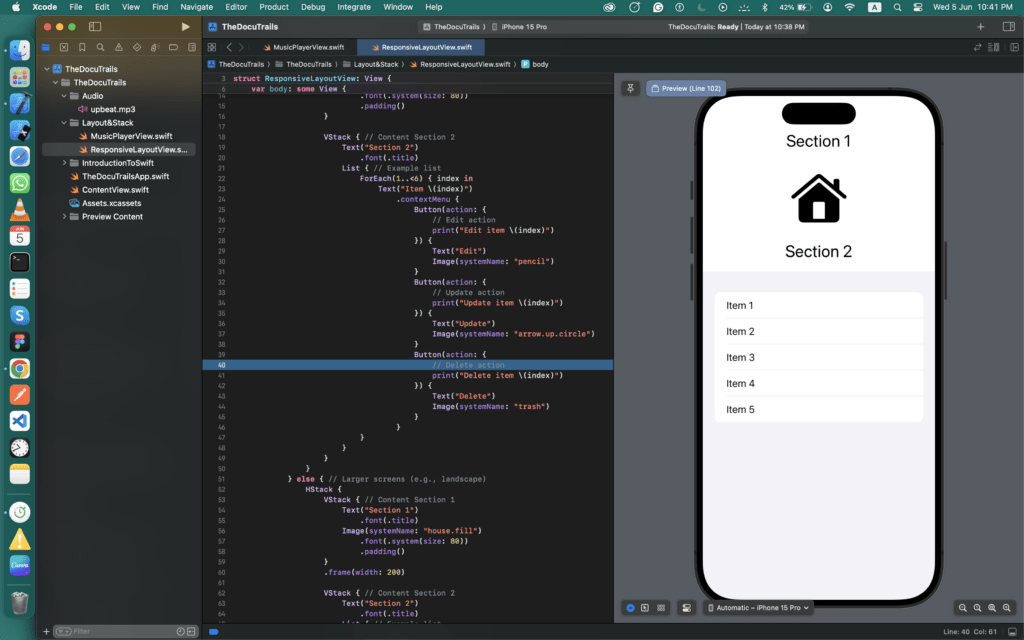Image resolution: width=1024 pixels, height=640 pixels.
Task: Show only recently modified files filter
Action: click(180, 632)
